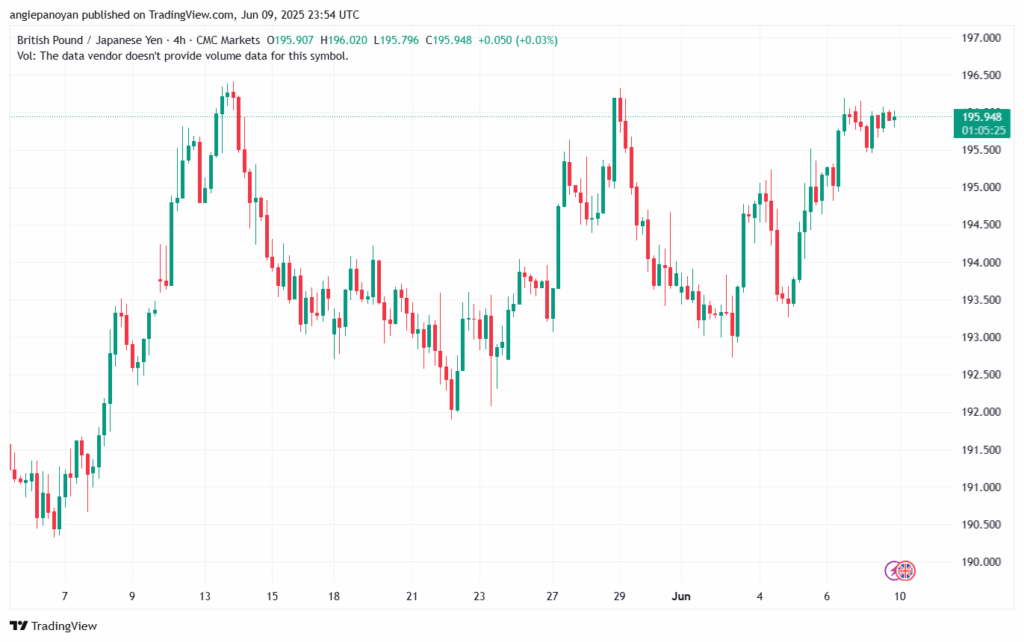Screen dimensions: 1024x642
Task: Click the Vol data vendor notice text
Action: tap(182, 56)
